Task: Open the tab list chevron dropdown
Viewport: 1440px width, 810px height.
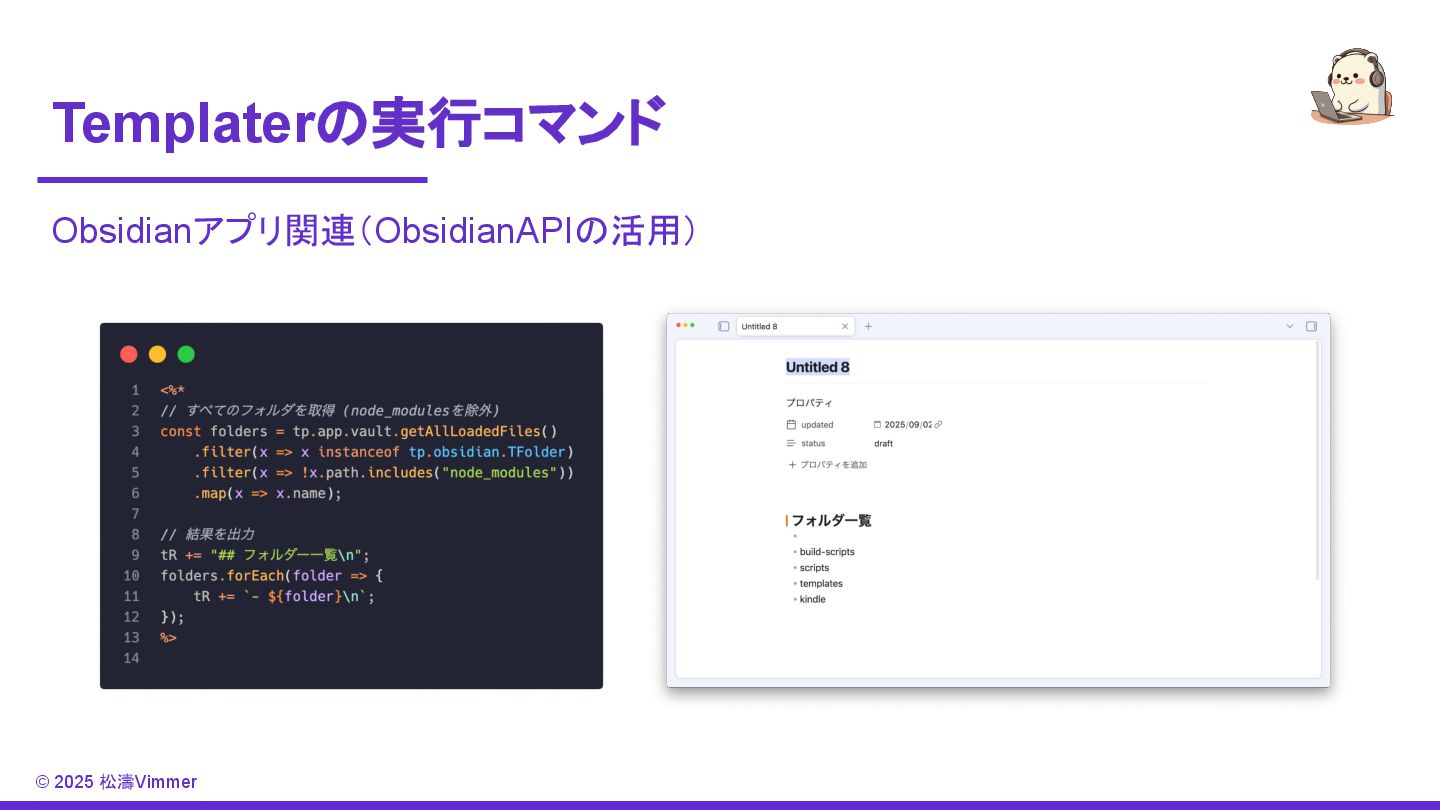Action: (x=1290, y=326)
